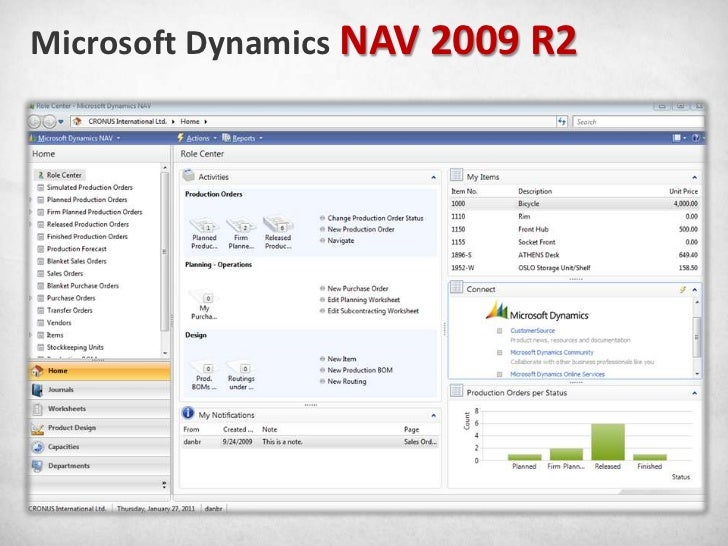The height and width of the screenshot is (546, 728).
Task: Open Simulated Production Orders list
Action: pos(90,188)
